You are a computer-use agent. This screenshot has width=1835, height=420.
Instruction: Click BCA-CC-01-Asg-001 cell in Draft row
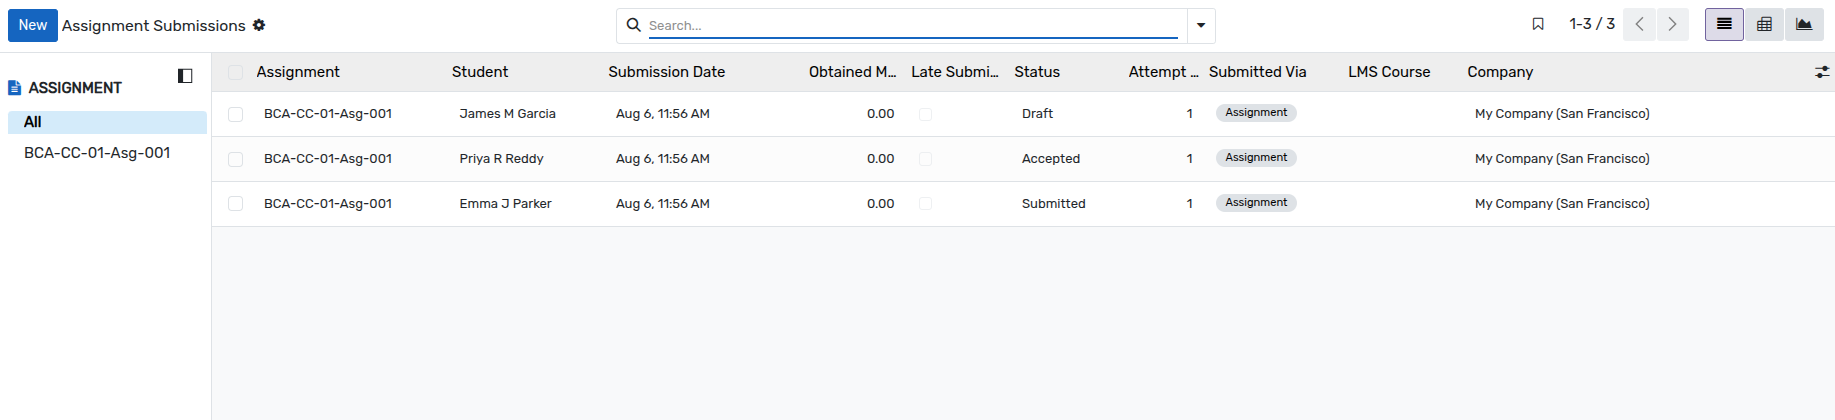[x=328, y=114]
